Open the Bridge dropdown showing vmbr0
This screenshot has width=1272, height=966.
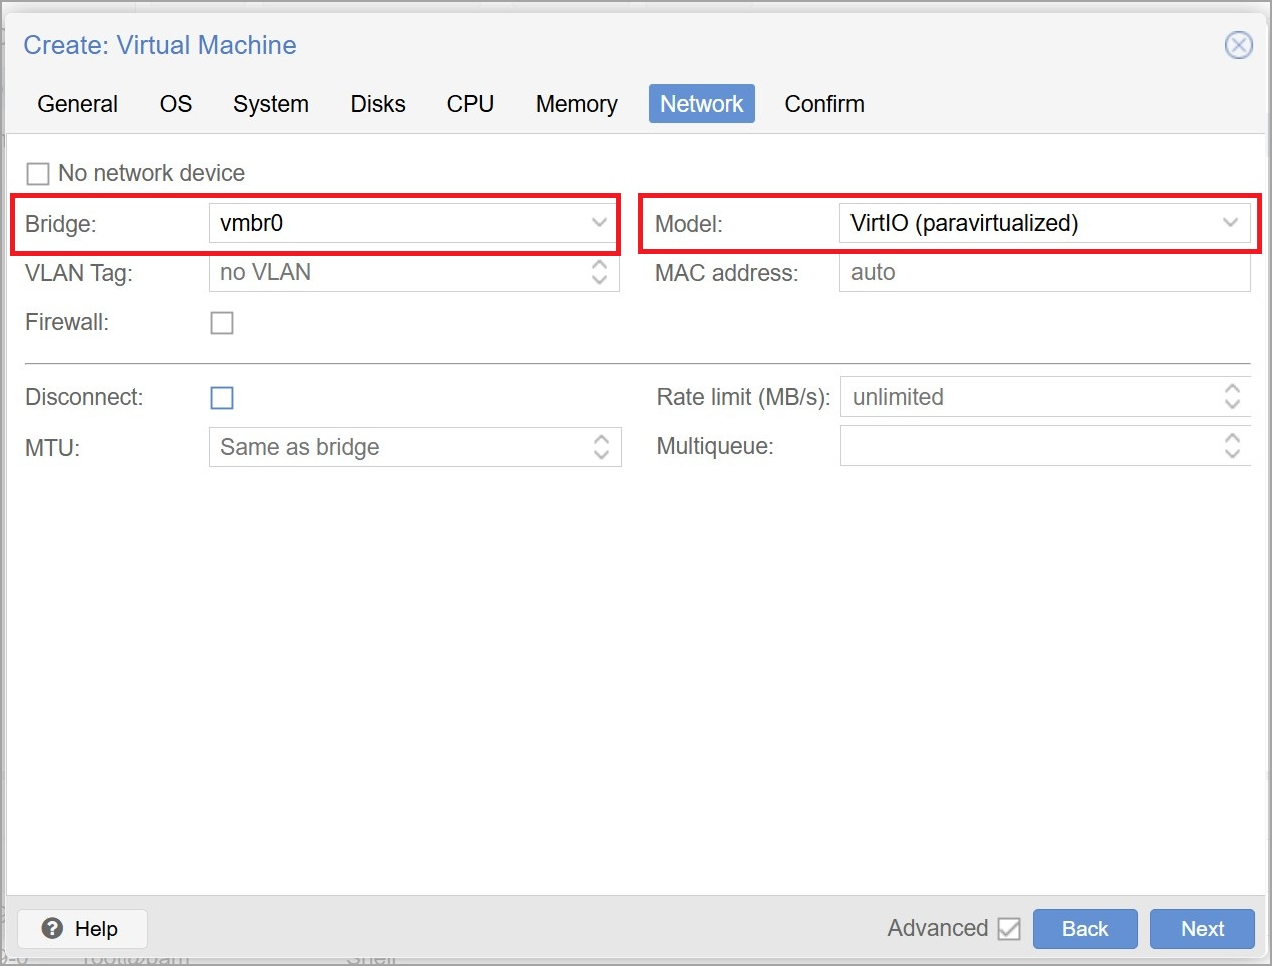click(599, 223)
